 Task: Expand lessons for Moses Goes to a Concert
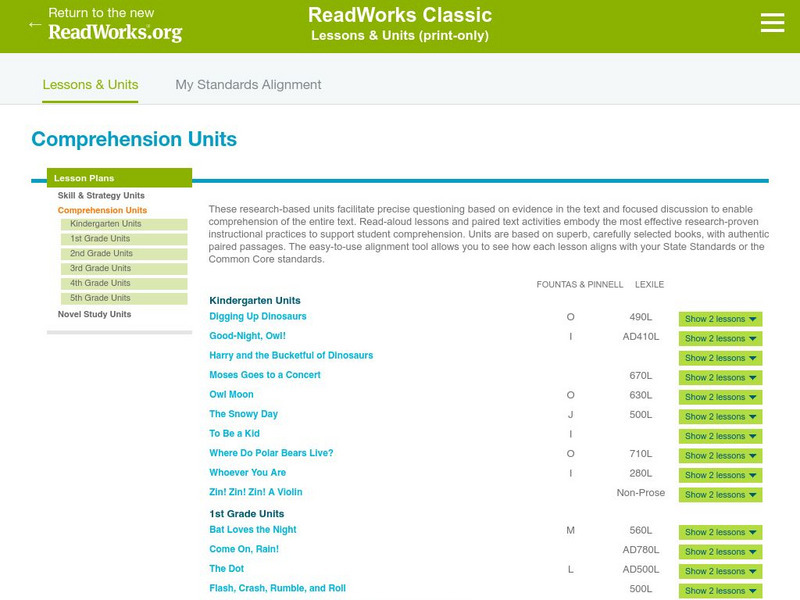(x=720, y=378)
